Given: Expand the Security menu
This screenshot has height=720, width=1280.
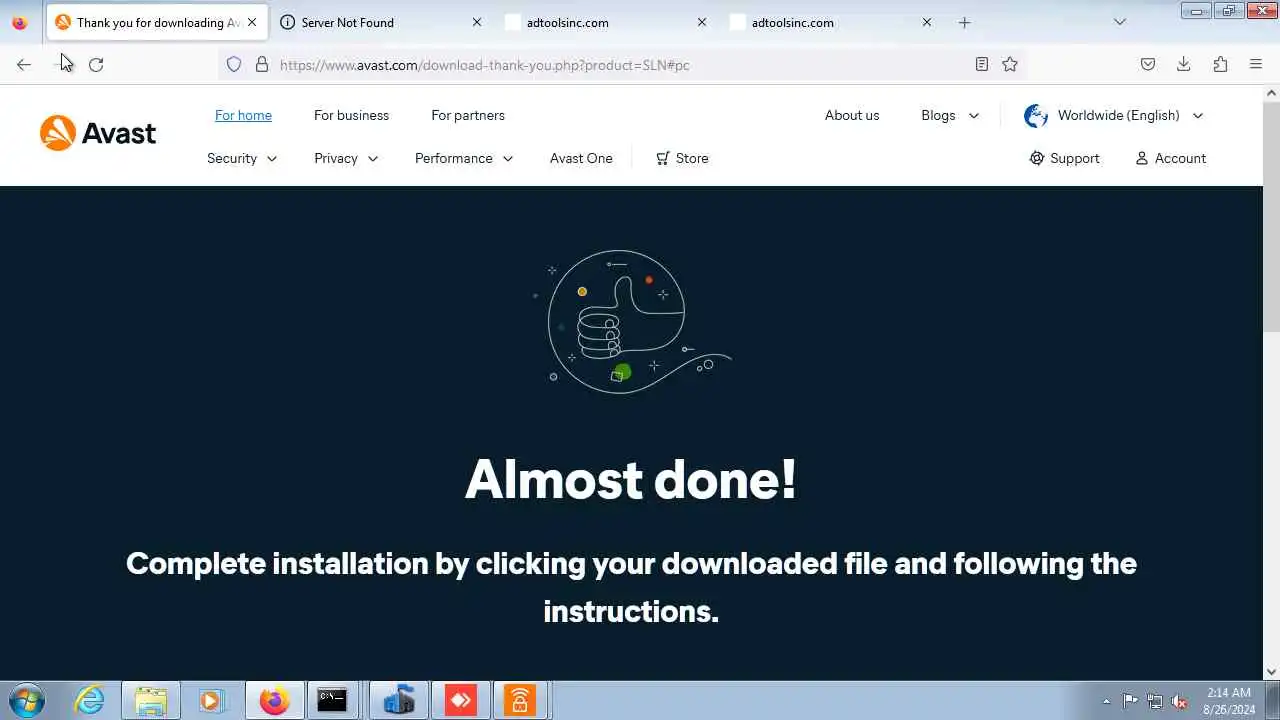Looking at the screenshot, I should click(x=242, y=158).
